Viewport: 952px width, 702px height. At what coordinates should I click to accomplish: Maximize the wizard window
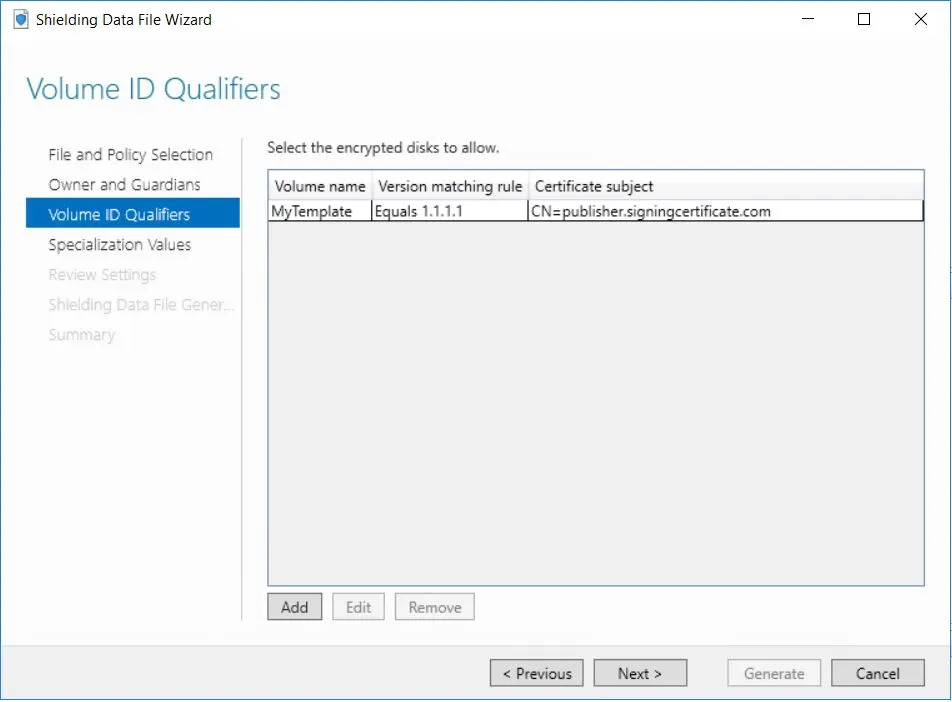tap(864, 19)
